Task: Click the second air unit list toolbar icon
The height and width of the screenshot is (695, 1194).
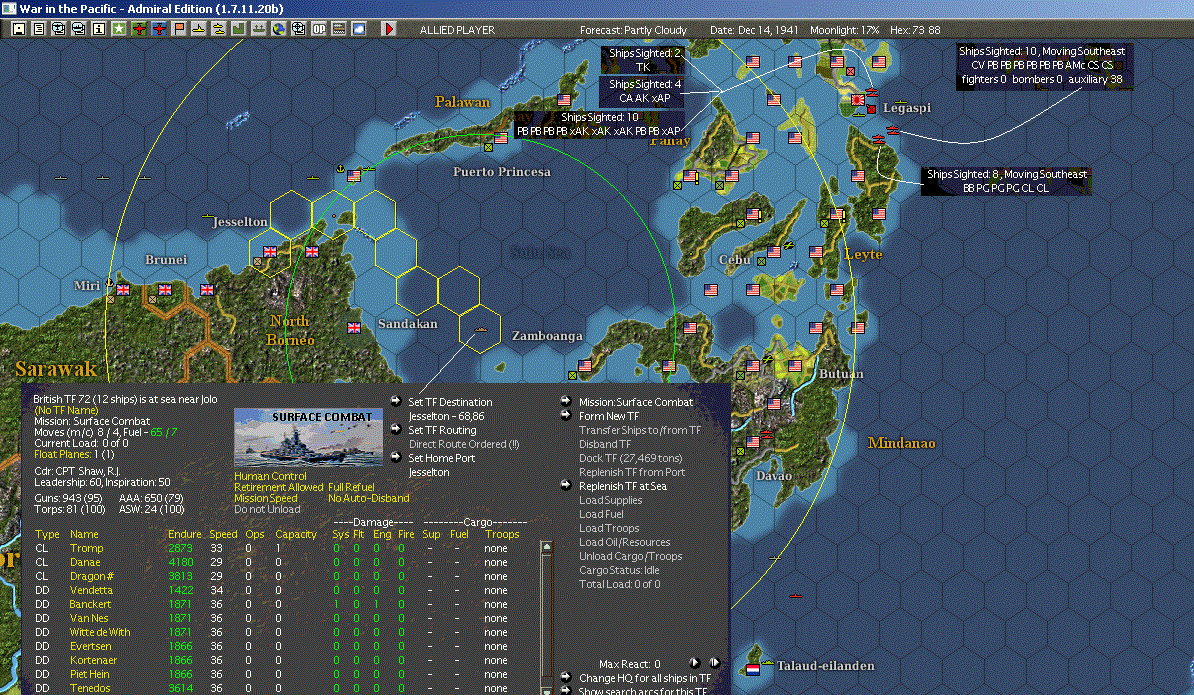Action: (78, 29)
